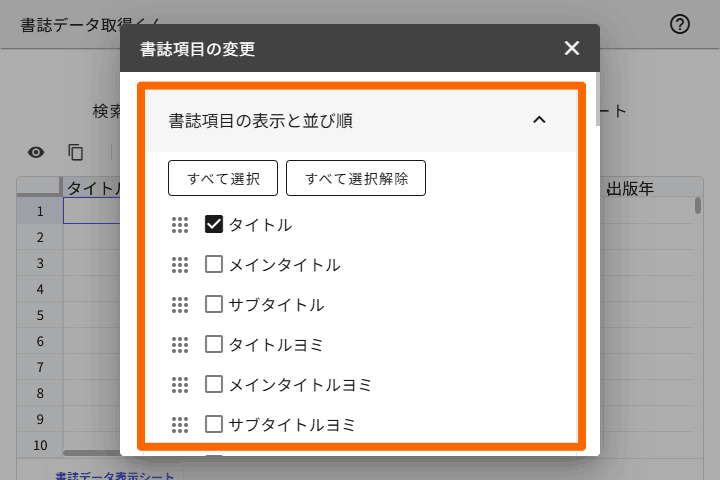This screenshot has width=720, height=480.
Task: Collapse the 書誌項目の表示と並び順 section chevron
Action: tap(539, 120)
